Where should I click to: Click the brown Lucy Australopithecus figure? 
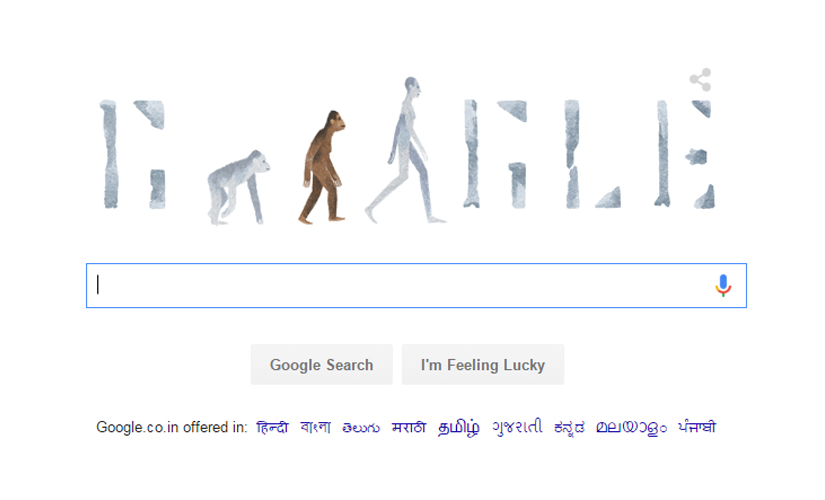(x=323, y=167)
